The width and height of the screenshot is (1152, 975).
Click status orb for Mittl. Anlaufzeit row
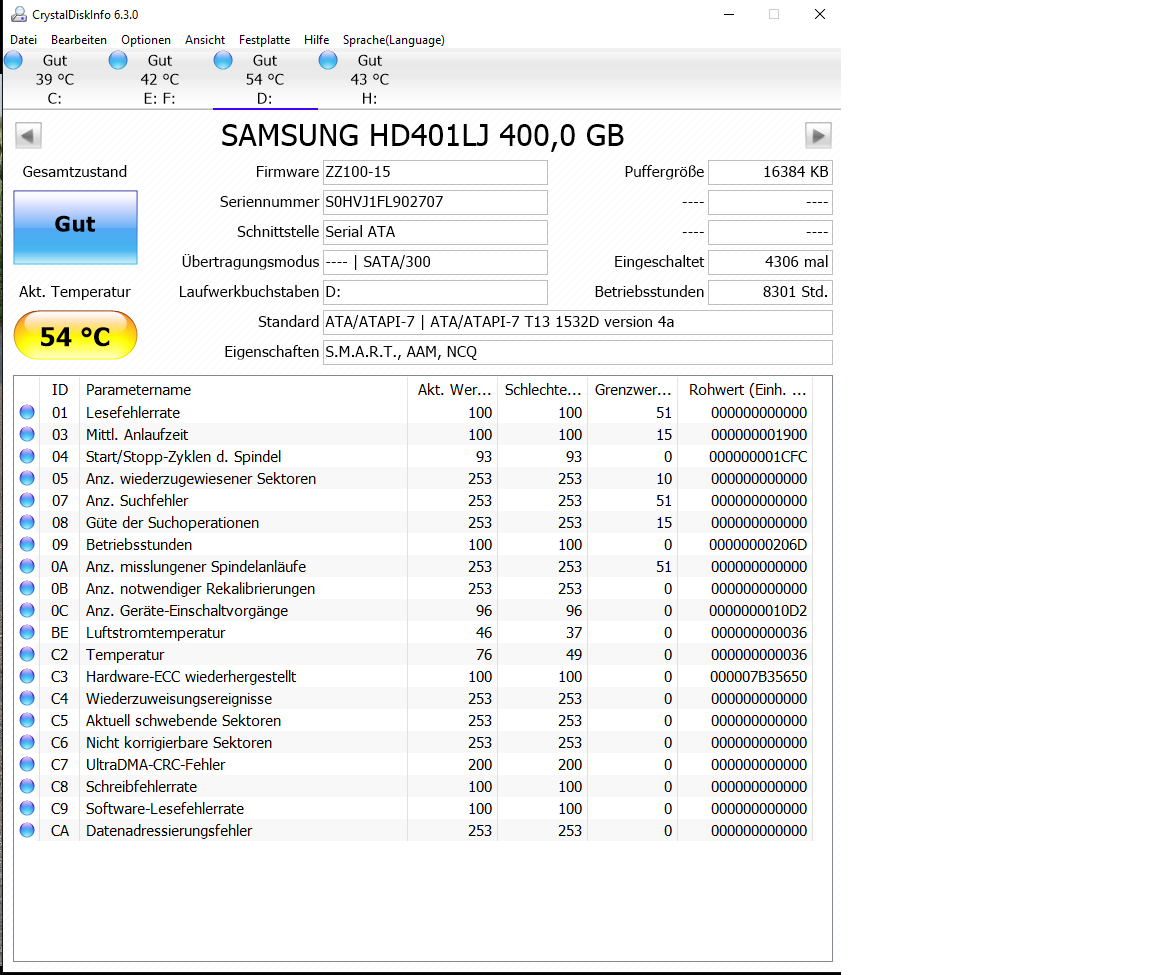27,434
